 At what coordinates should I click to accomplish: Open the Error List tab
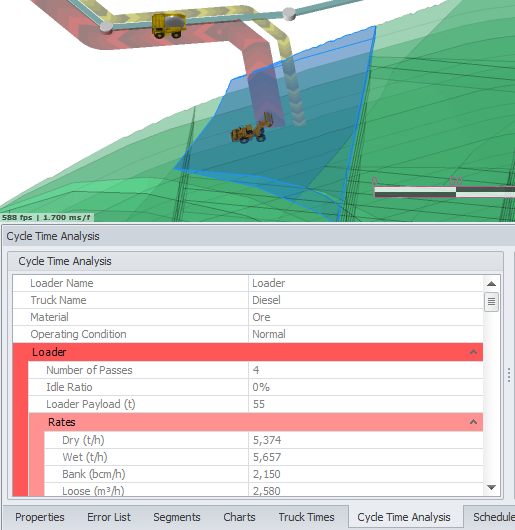coord(109,517)
